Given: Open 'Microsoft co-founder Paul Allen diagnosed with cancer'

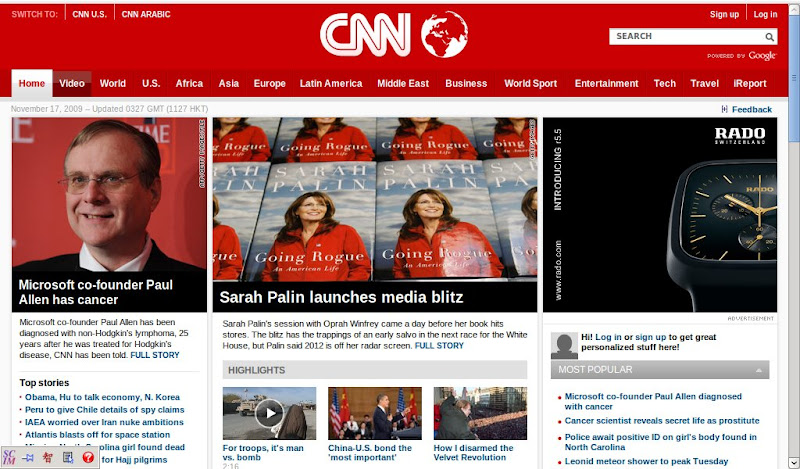Looking at the screenshot, I should coord(653,401).
